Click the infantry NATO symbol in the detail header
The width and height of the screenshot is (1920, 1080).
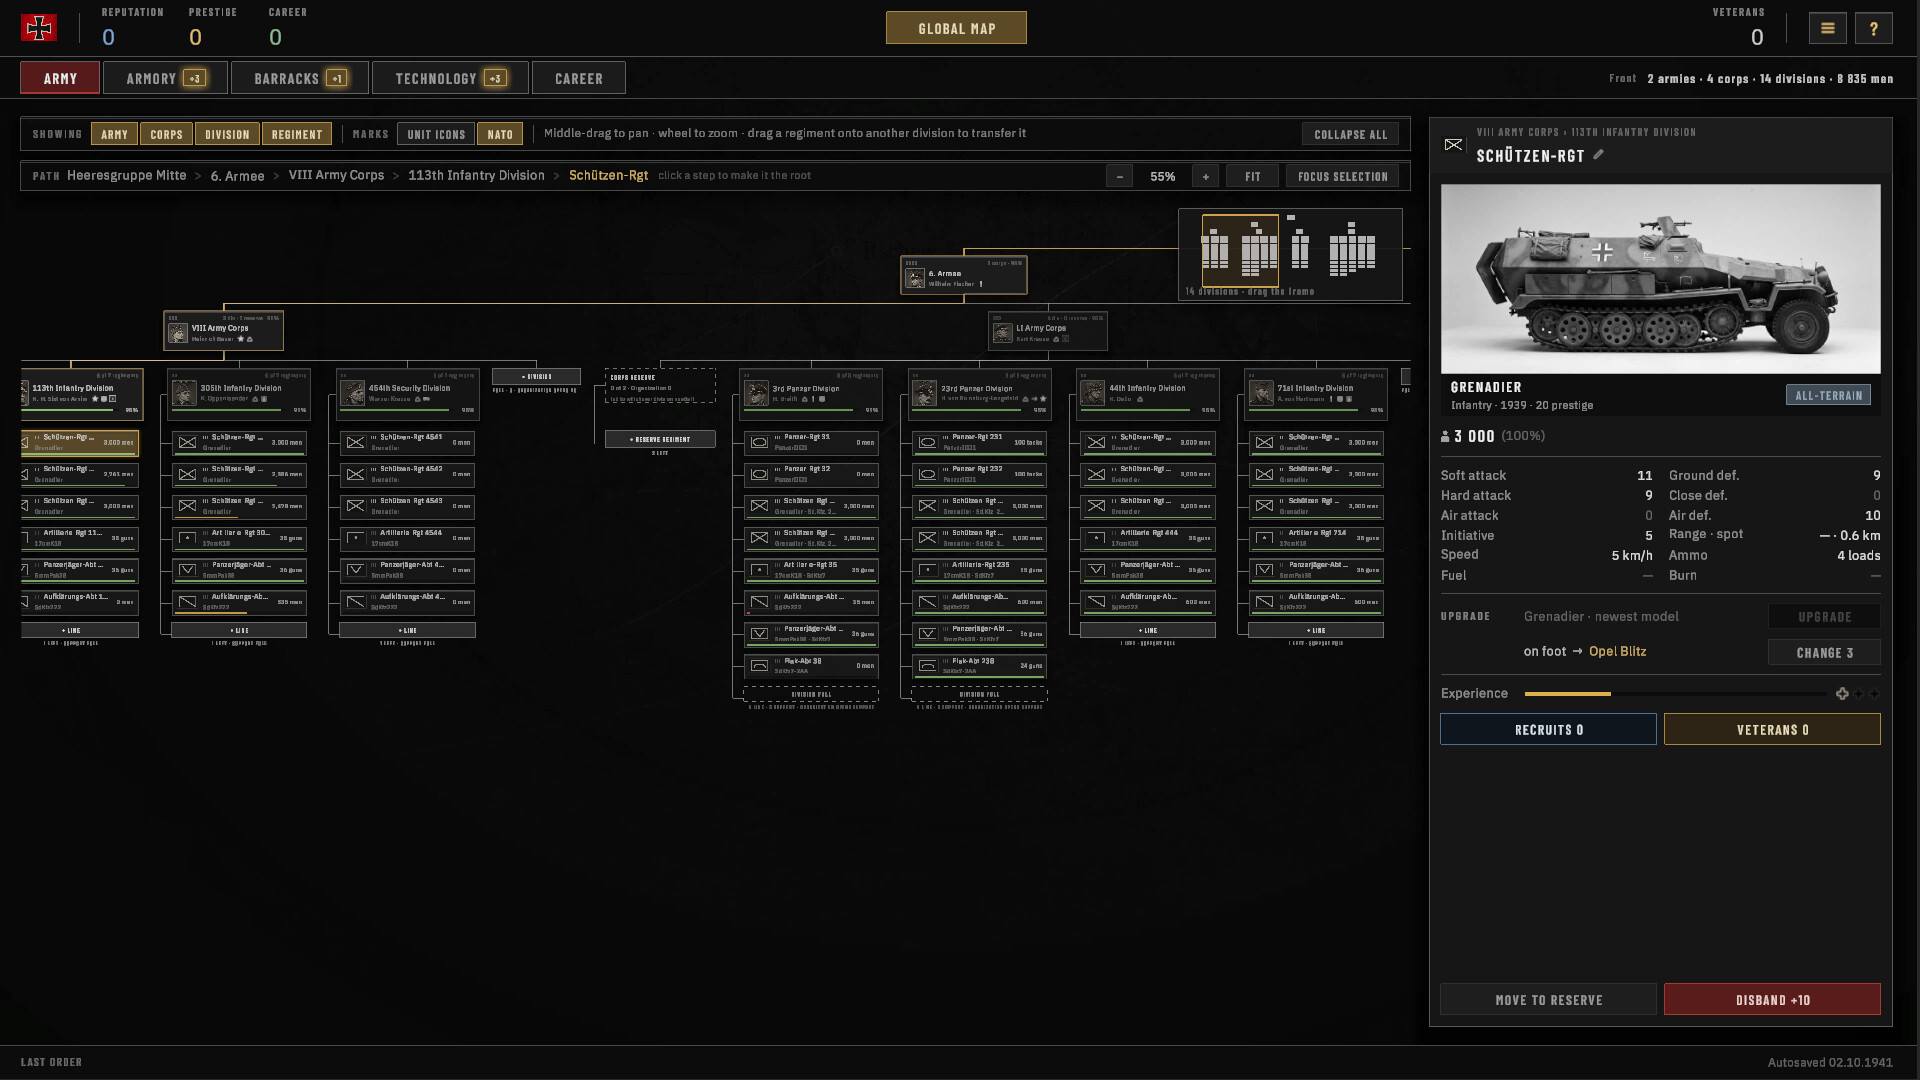pos(1453,145)
